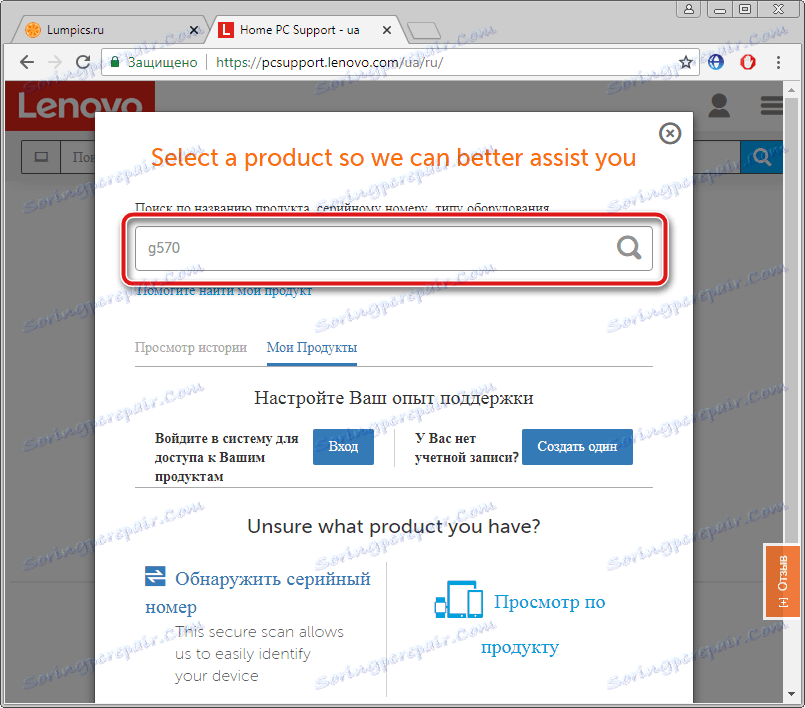This screenshot has width=805, height=708.
Task: Click the red hand adblocker extension icon
Action: (747, 62)
